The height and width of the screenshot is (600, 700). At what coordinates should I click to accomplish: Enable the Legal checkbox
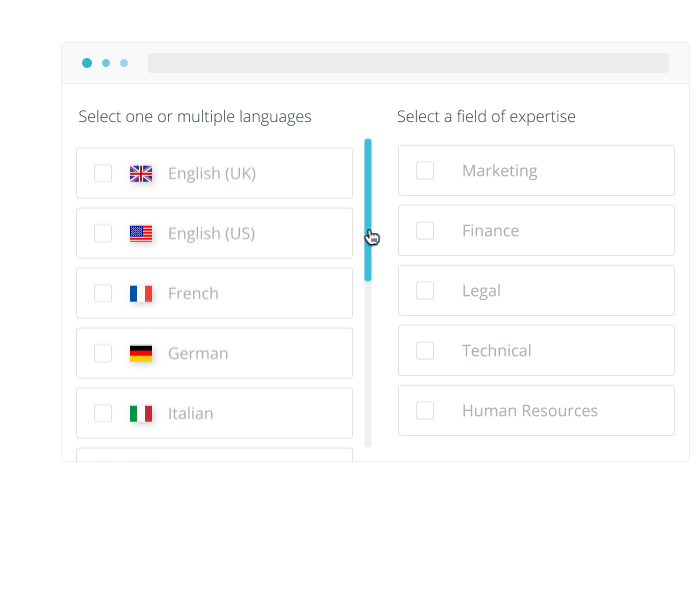coord(425,291)
